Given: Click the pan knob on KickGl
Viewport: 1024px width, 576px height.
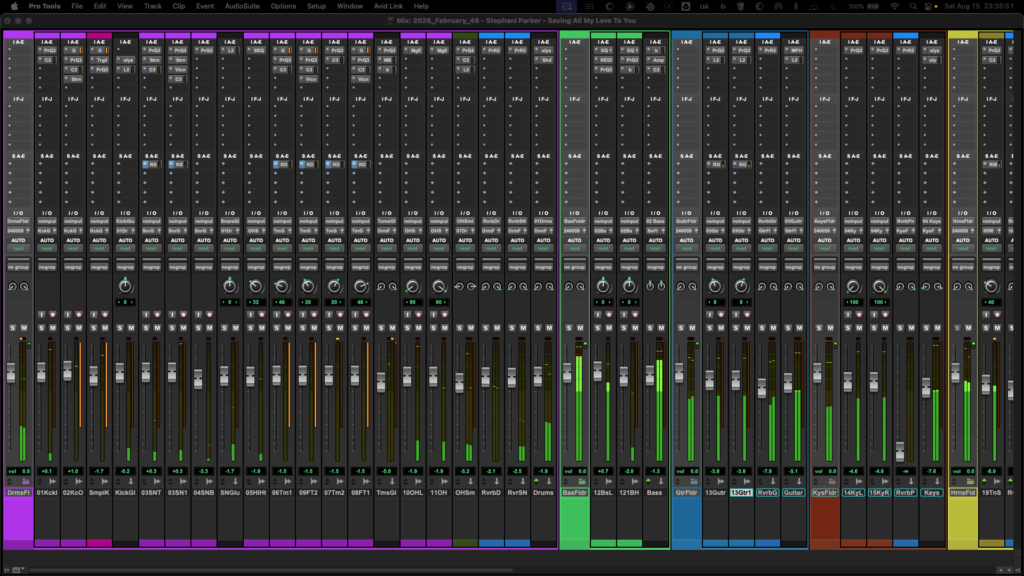Looking at the screenshot, I should click(125, 286).
